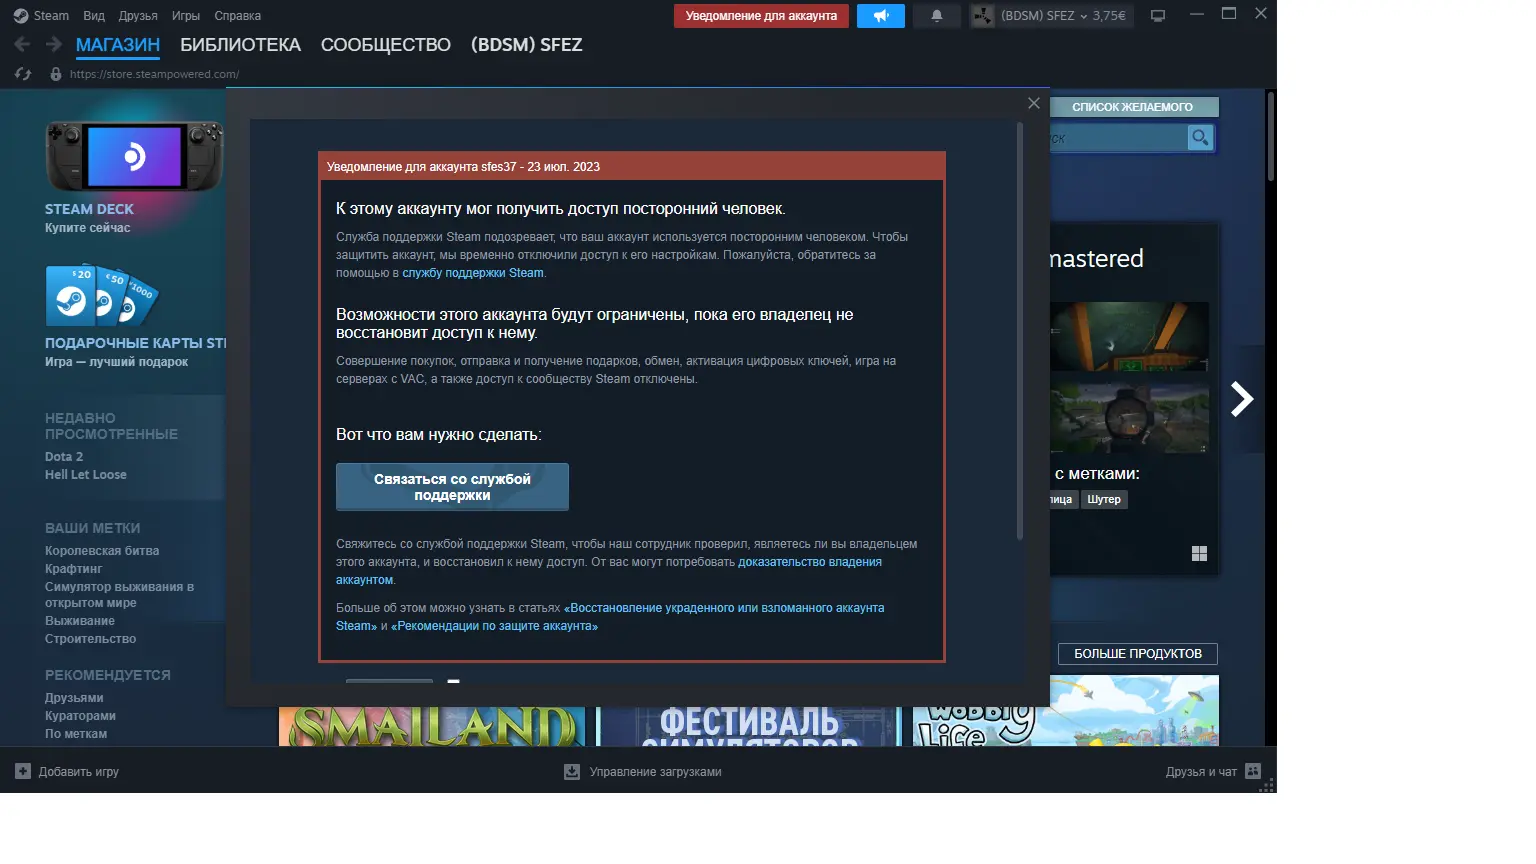
Task: Switch to Big Picture mode with the monitor icon
Action: click(1158, 16)
